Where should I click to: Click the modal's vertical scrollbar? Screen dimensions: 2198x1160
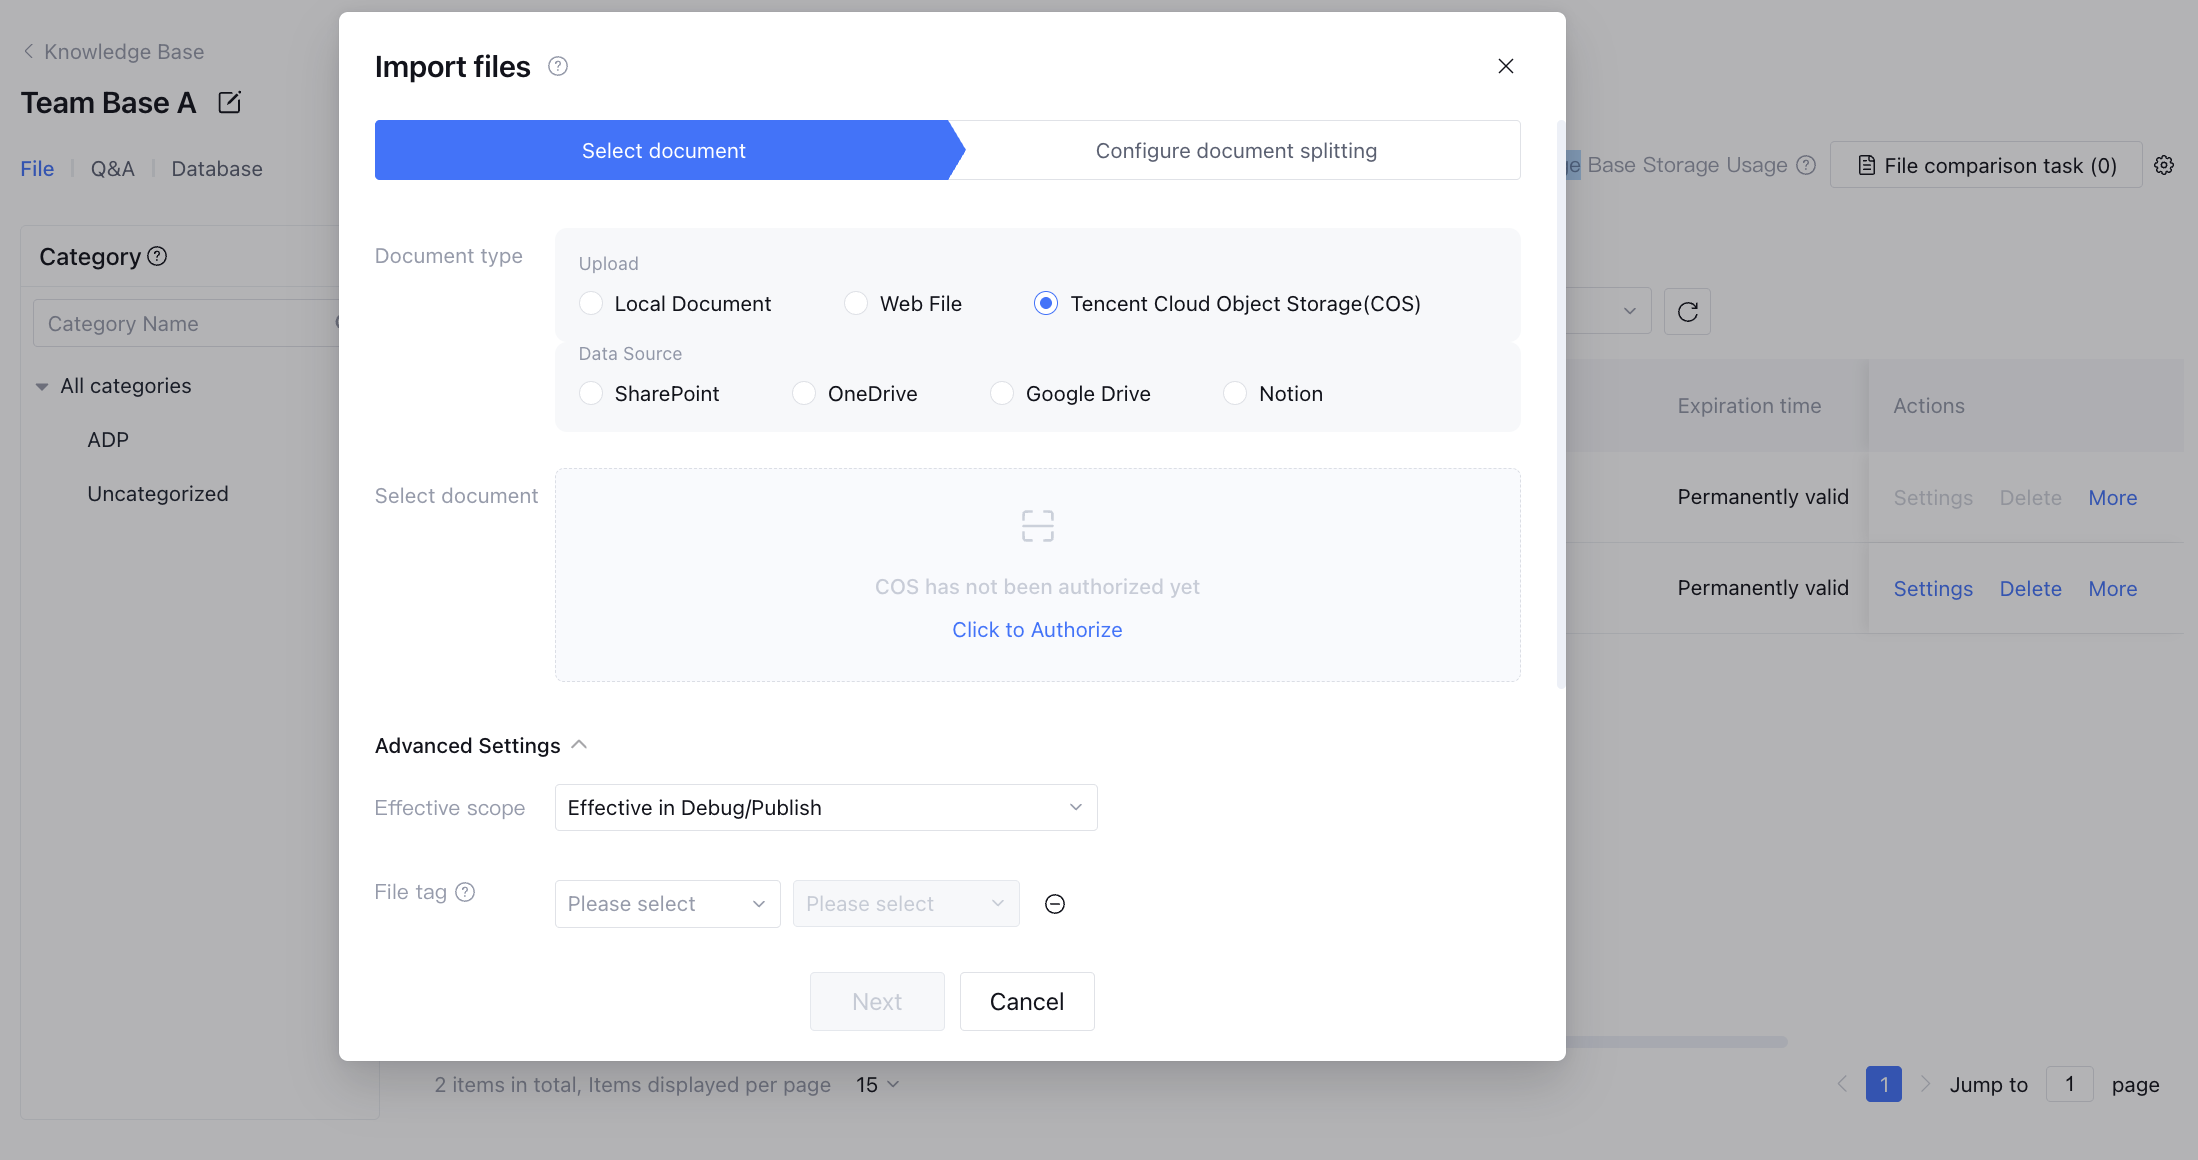1560,400
